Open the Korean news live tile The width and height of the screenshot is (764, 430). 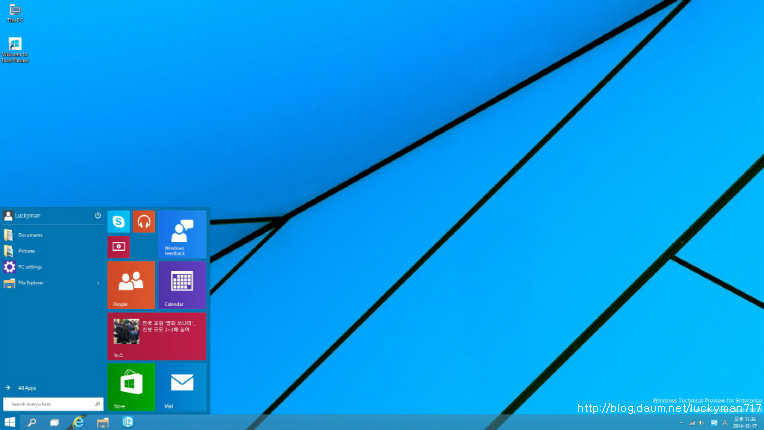(156, 336)
